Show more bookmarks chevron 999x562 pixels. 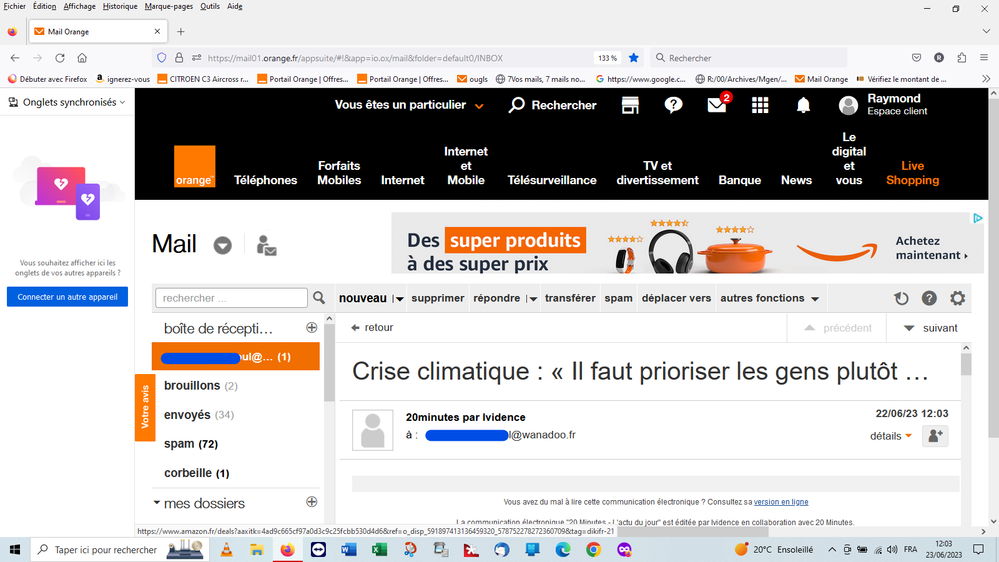point(986,79)
